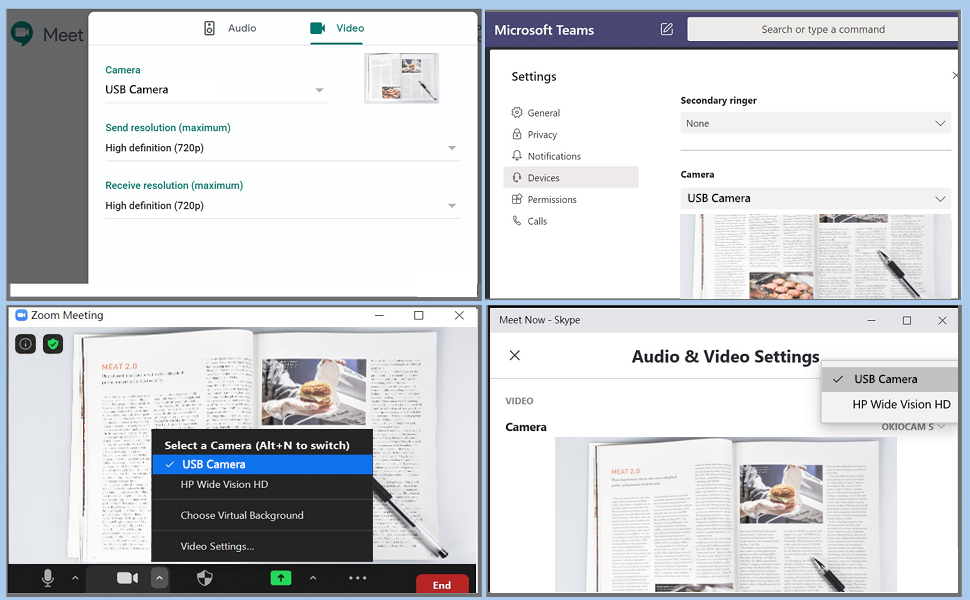Click the Search or type a command field in Teams
This screenshot has width=970, height=600.
tap(821, 29)
